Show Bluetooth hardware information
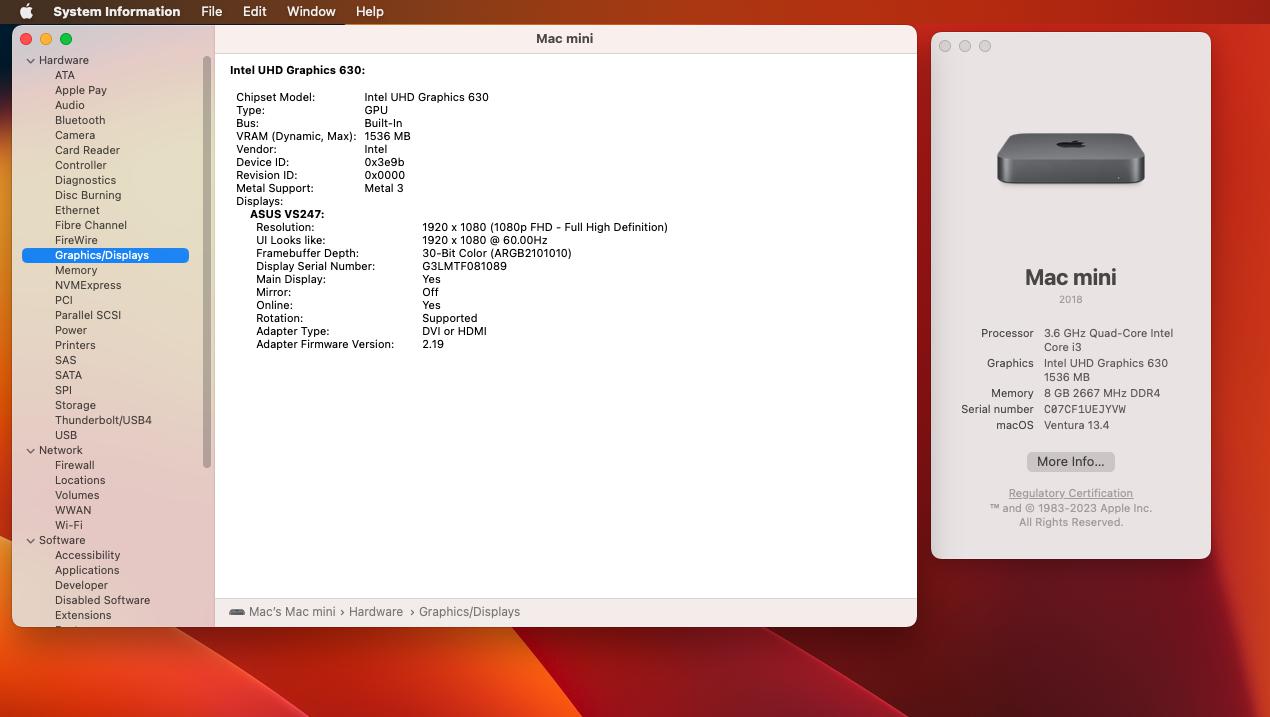This screenshot has width=1270, height=717. (x=80, y=120)
